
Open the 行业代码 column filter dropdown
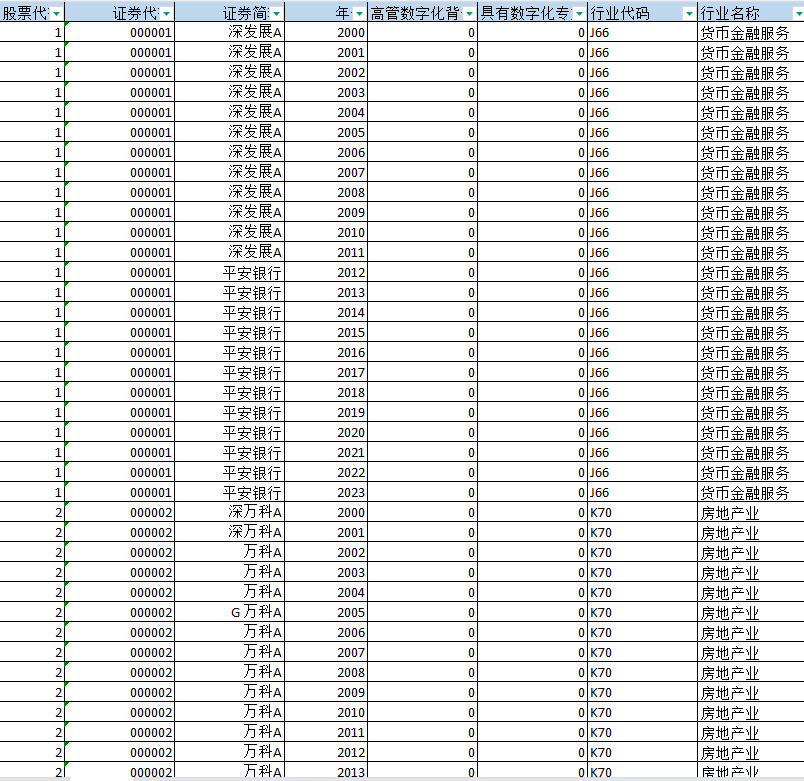(x=688, y=13)
